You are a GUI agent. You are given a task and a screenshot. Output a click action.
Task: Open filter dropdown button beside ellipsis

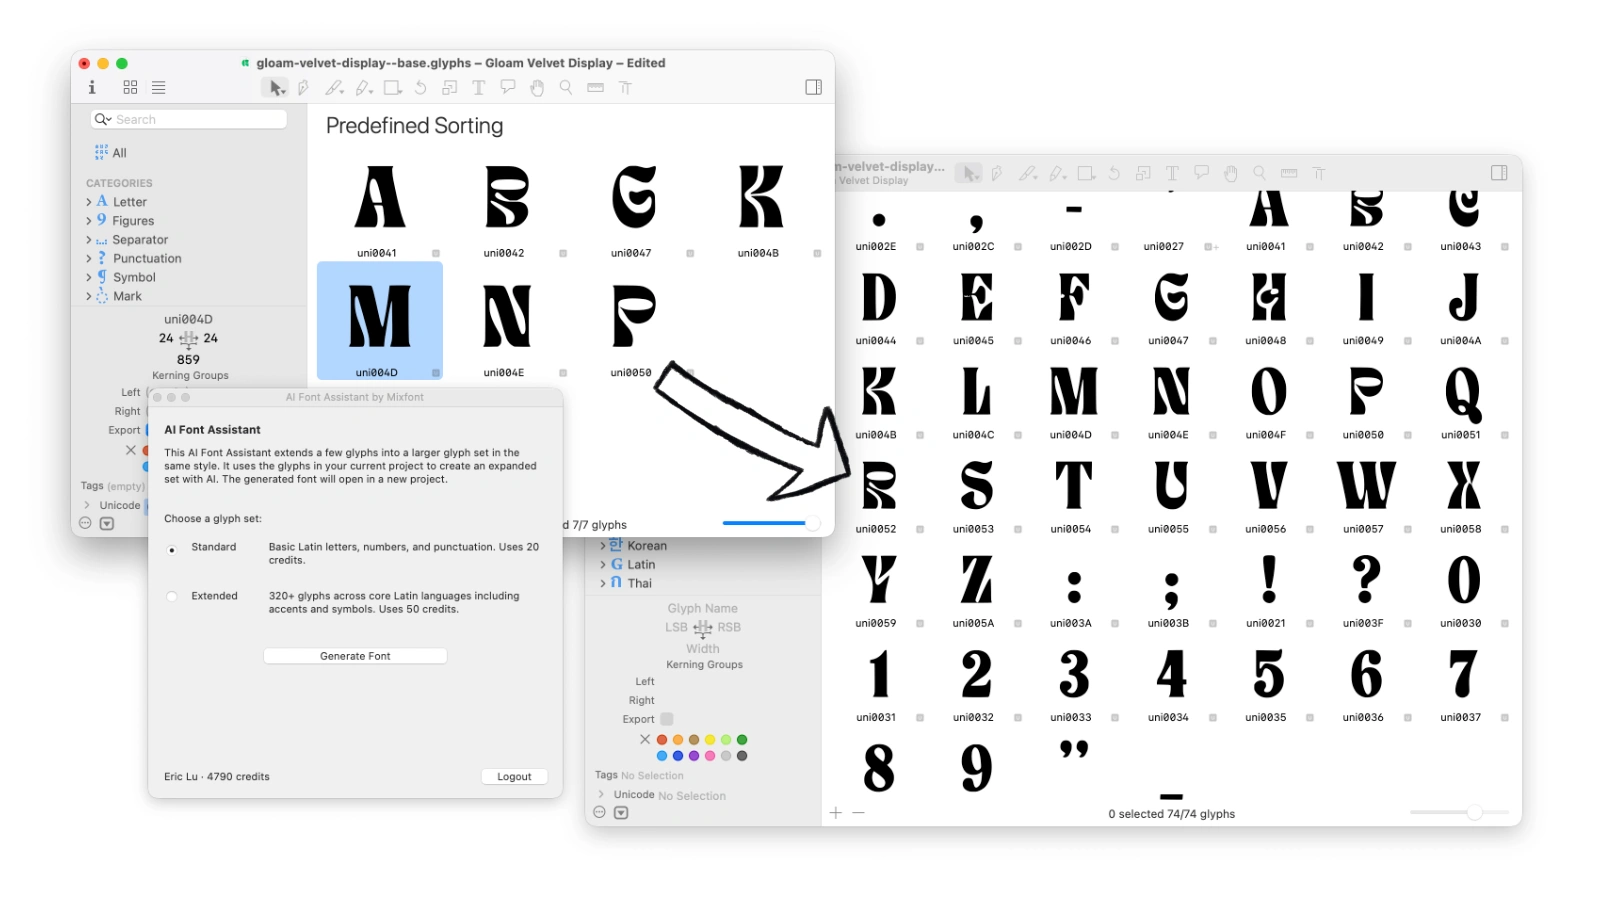[x=621, y=813]
